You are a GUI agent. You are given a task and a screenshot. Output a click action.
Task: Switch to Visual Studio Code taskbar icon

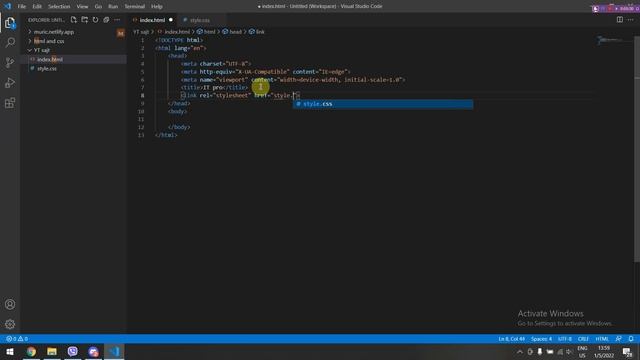click(114, 351)
